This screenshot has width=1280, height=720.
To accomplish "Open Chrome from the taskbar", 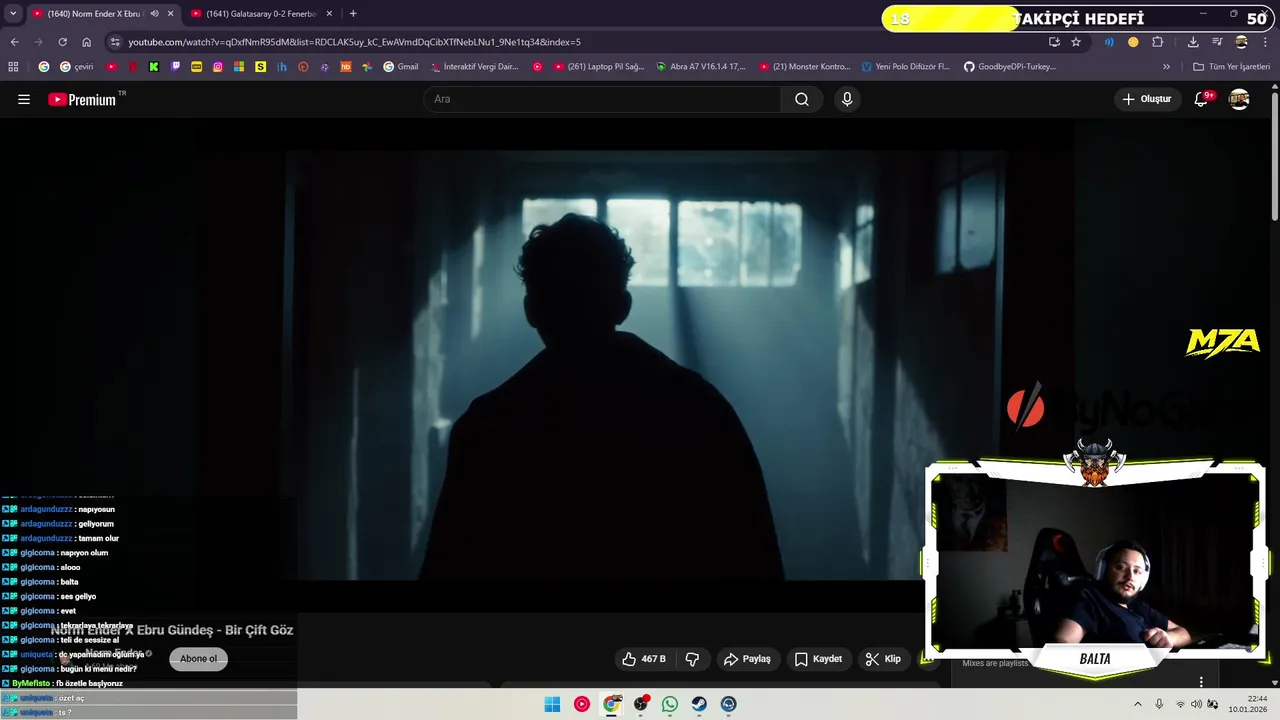I will coord(612,704).
